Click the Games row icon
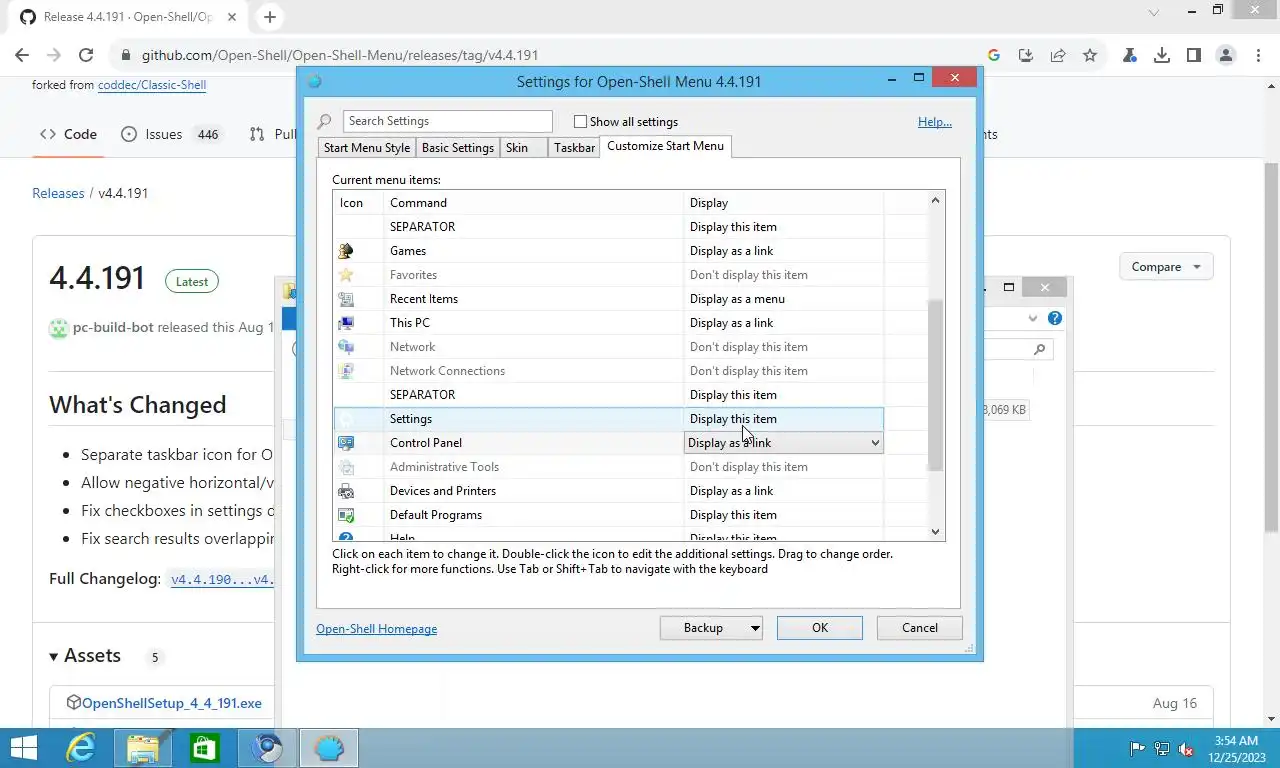The image size is (1280, 768). [346, 251]
